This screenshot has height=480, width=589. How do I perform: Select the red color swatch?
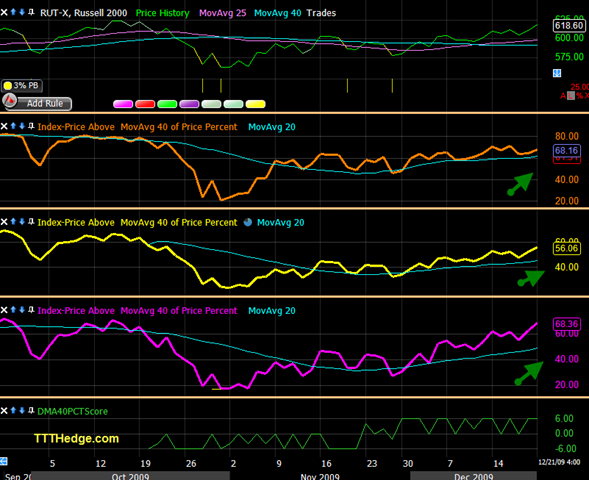tap(145, 104)
